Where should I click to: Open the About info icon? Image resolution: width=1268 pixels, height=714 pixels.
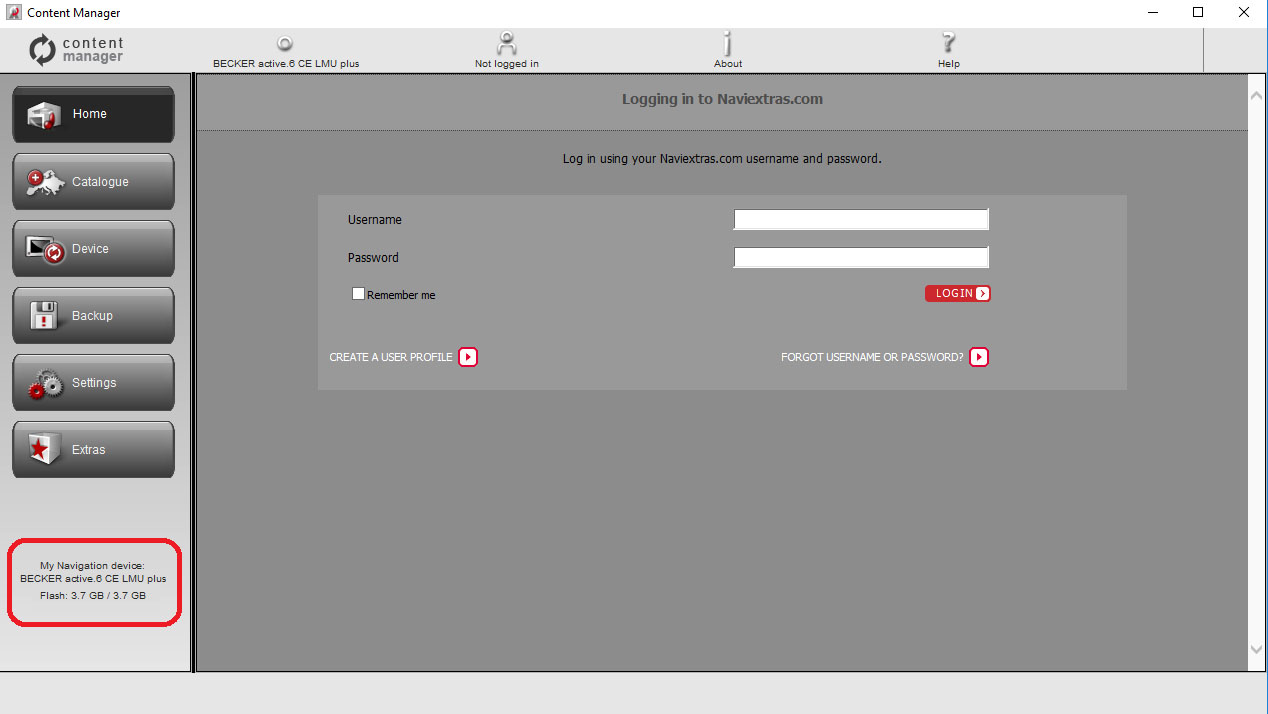[x=728, y=43]
